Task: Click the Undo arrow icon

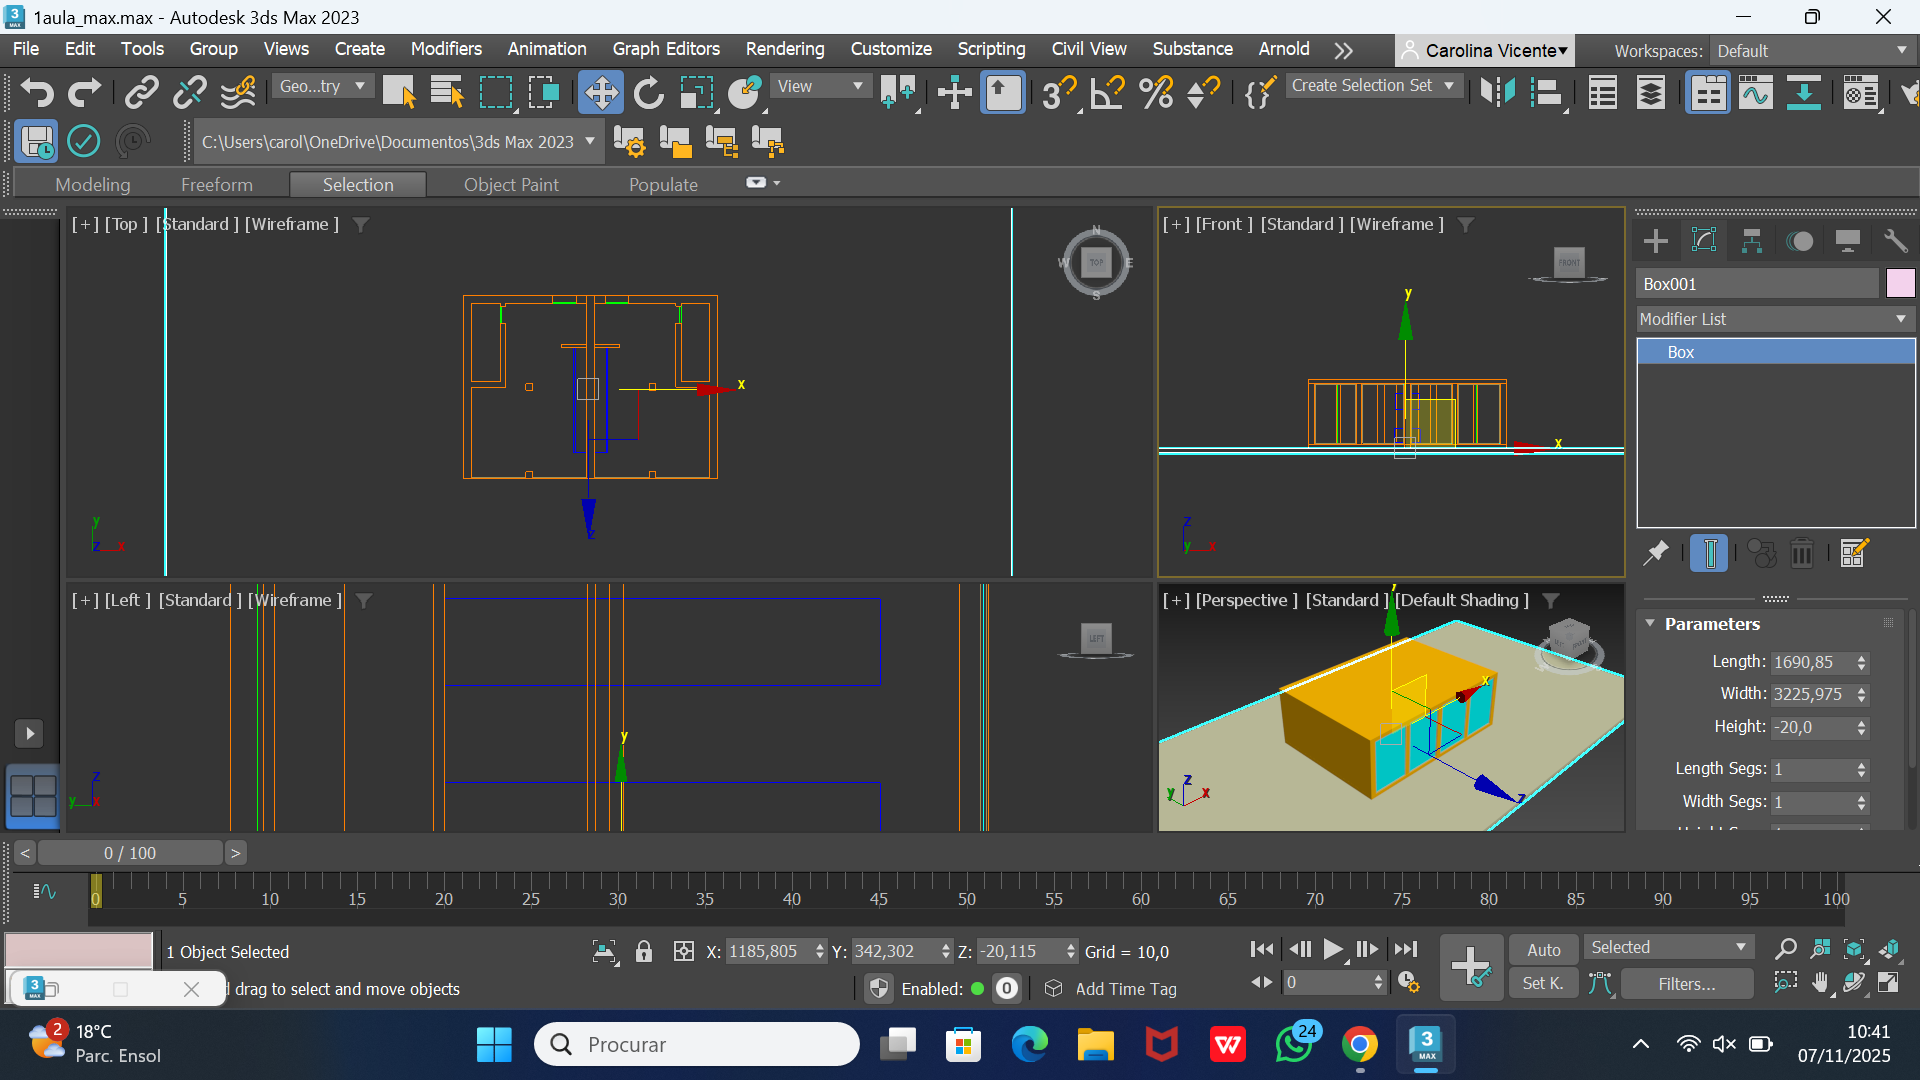Action: coord(37,93)
